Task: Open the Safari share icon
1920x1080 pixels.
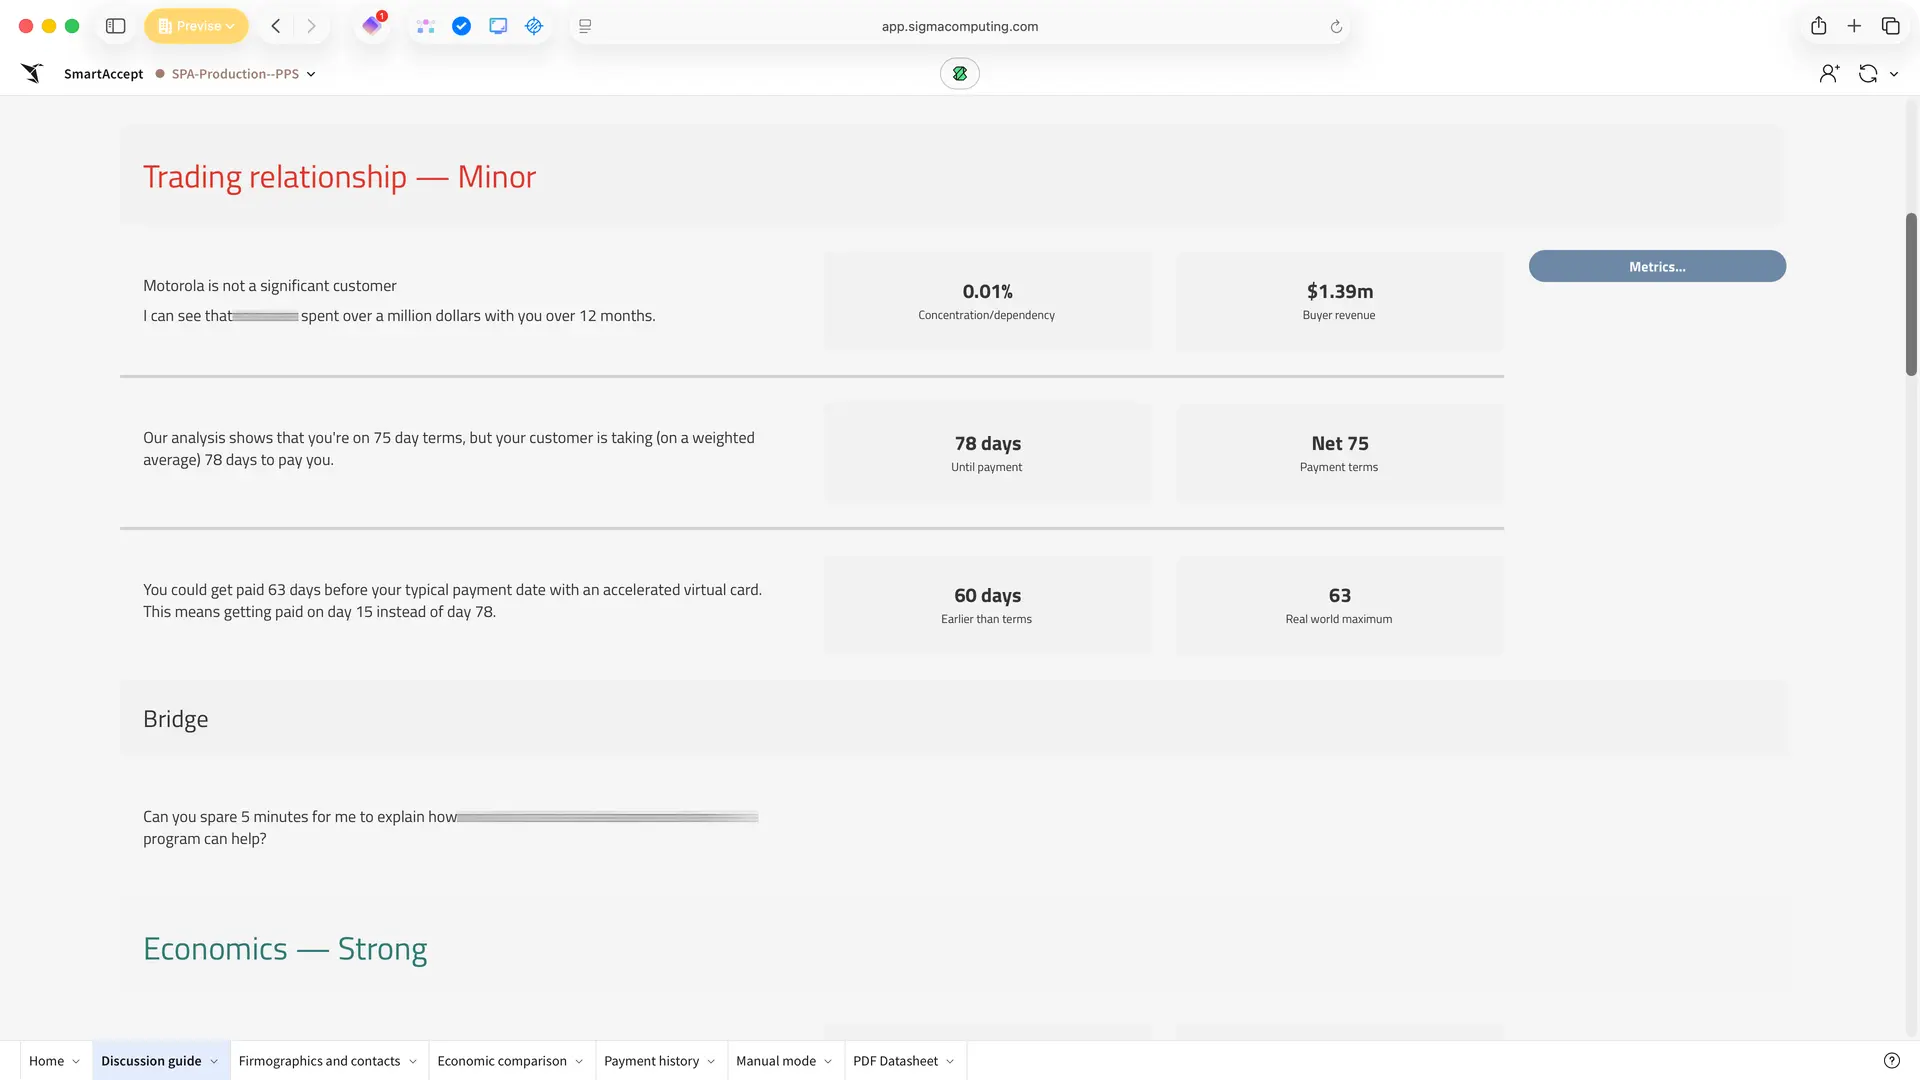Action: pyautogui.click(x=1818, y=26)
